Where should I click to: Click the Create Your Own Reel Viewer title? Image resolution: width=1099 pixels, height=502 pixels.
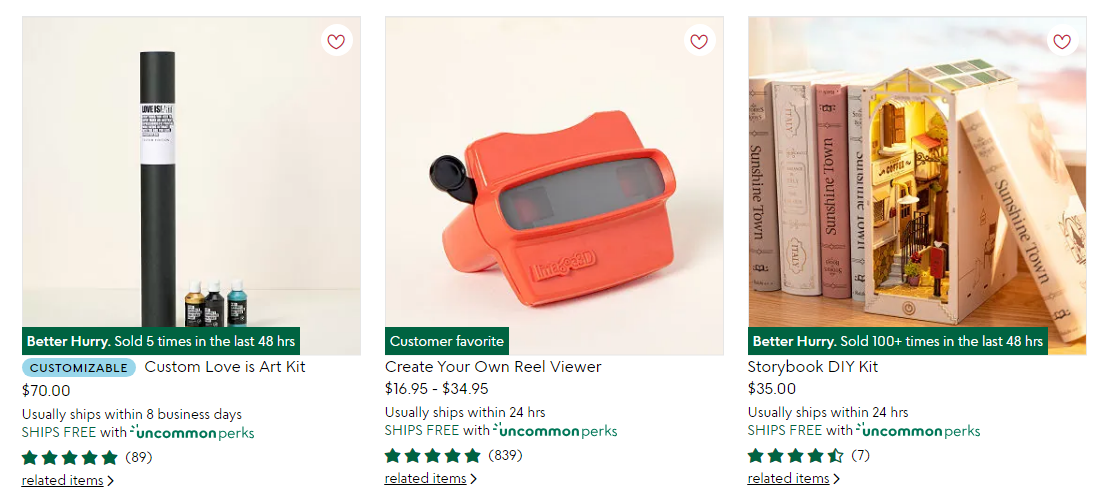(x=493, y=367)
